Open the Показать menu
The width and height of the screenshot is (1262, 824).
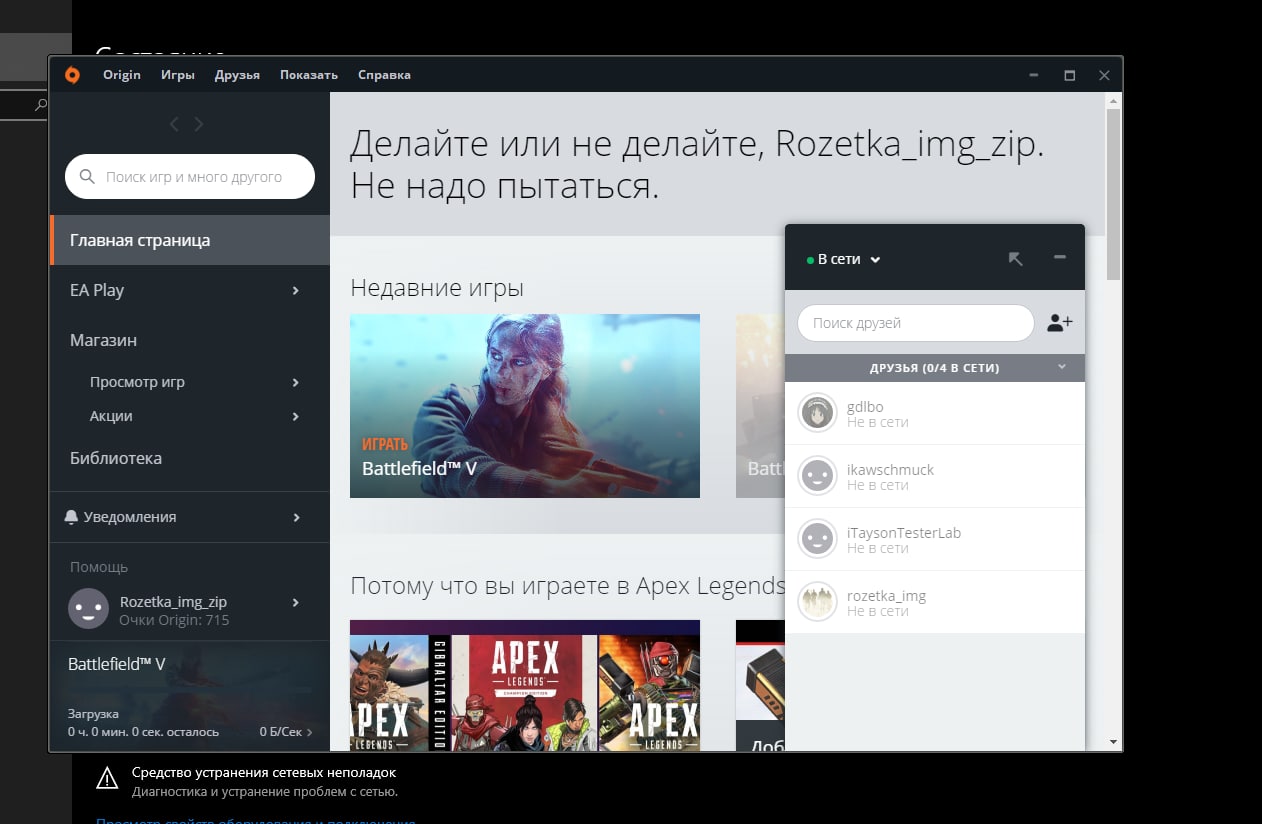pos(309,75)
